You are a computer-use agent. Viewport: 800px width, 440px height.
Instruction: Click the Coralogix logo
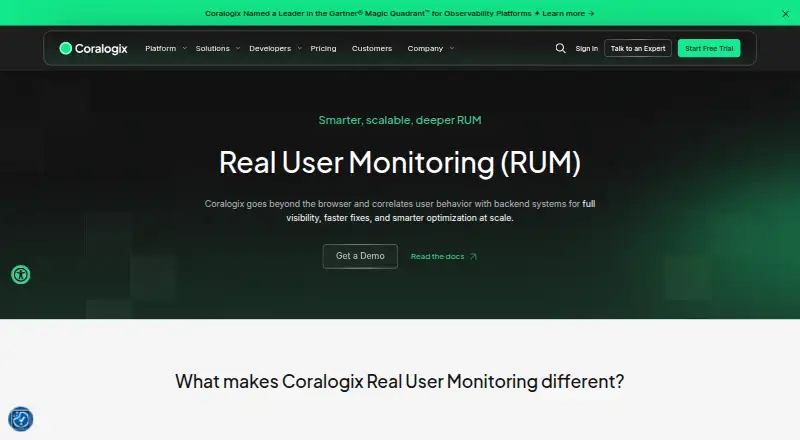click(x=93, y=48)
